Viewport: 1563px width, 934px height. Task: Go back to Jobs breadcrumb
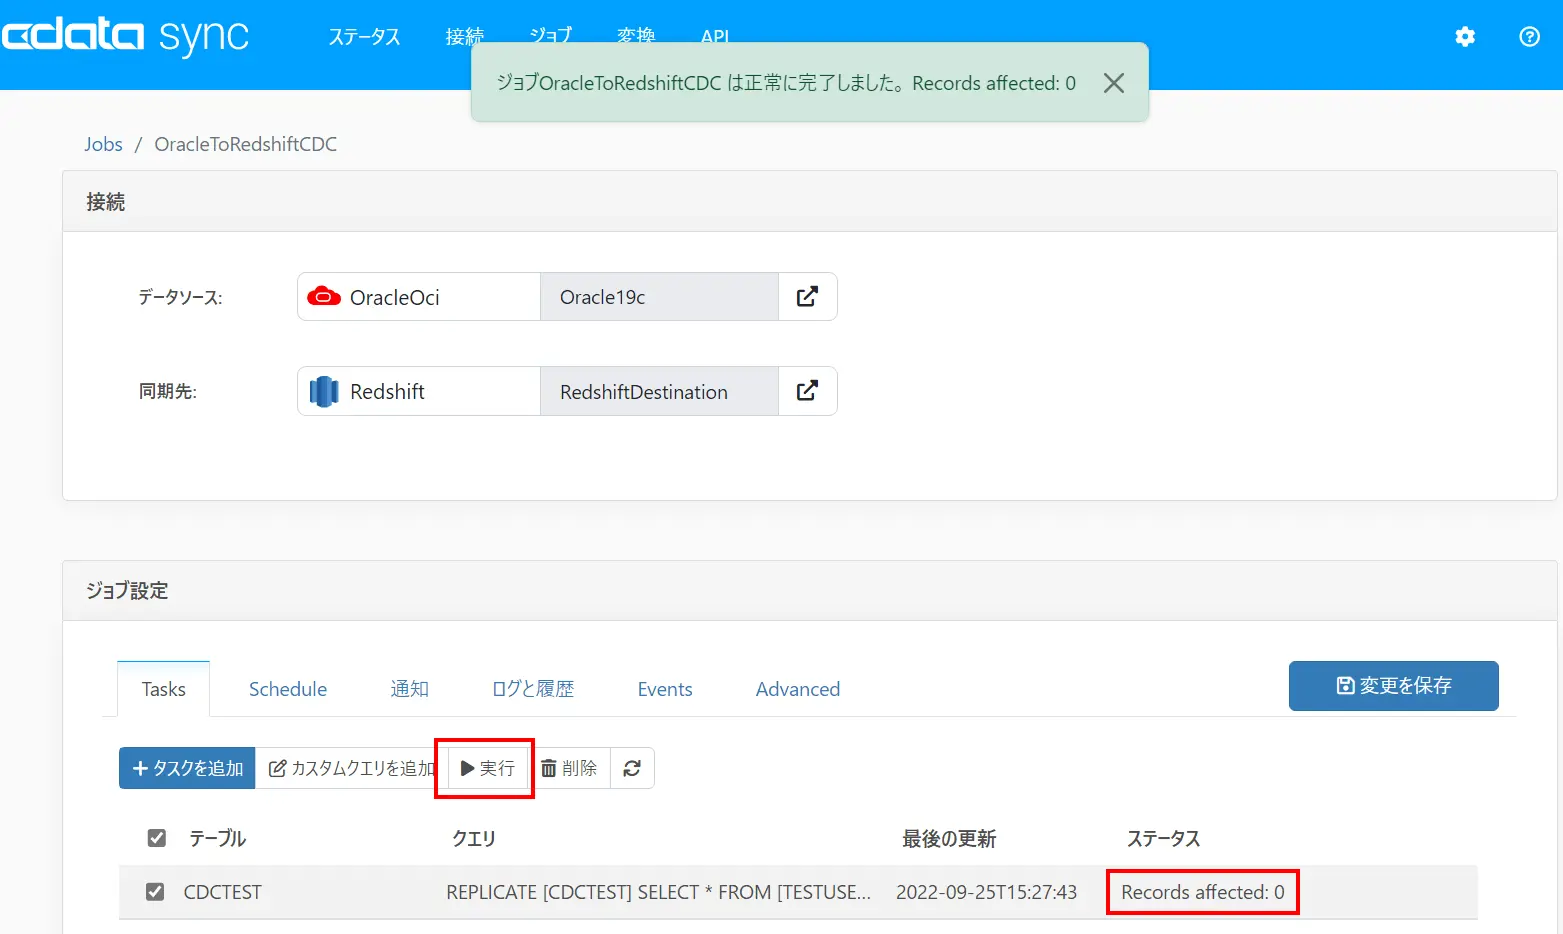click(103, 144)
